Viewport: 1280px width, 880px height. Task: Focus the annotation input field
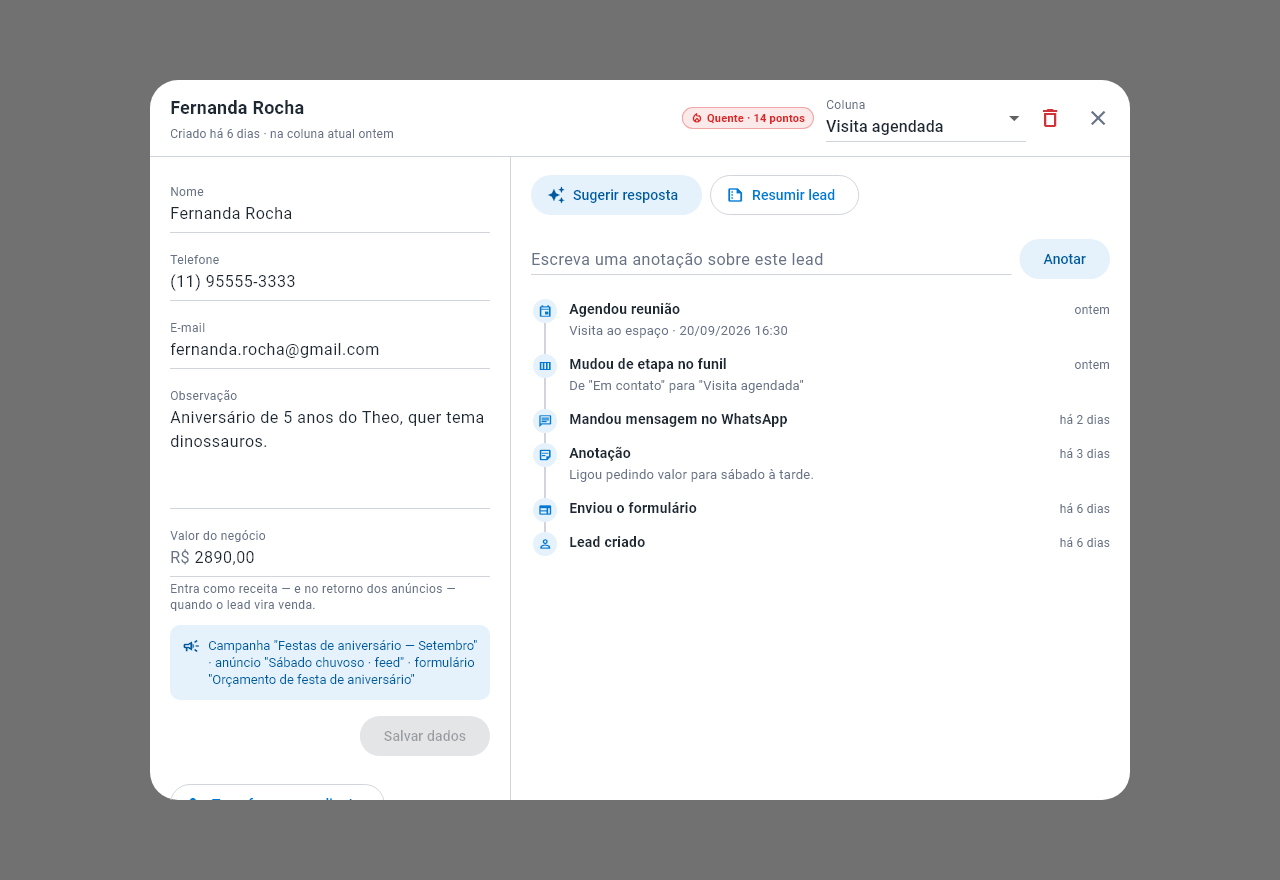point(771,260)
